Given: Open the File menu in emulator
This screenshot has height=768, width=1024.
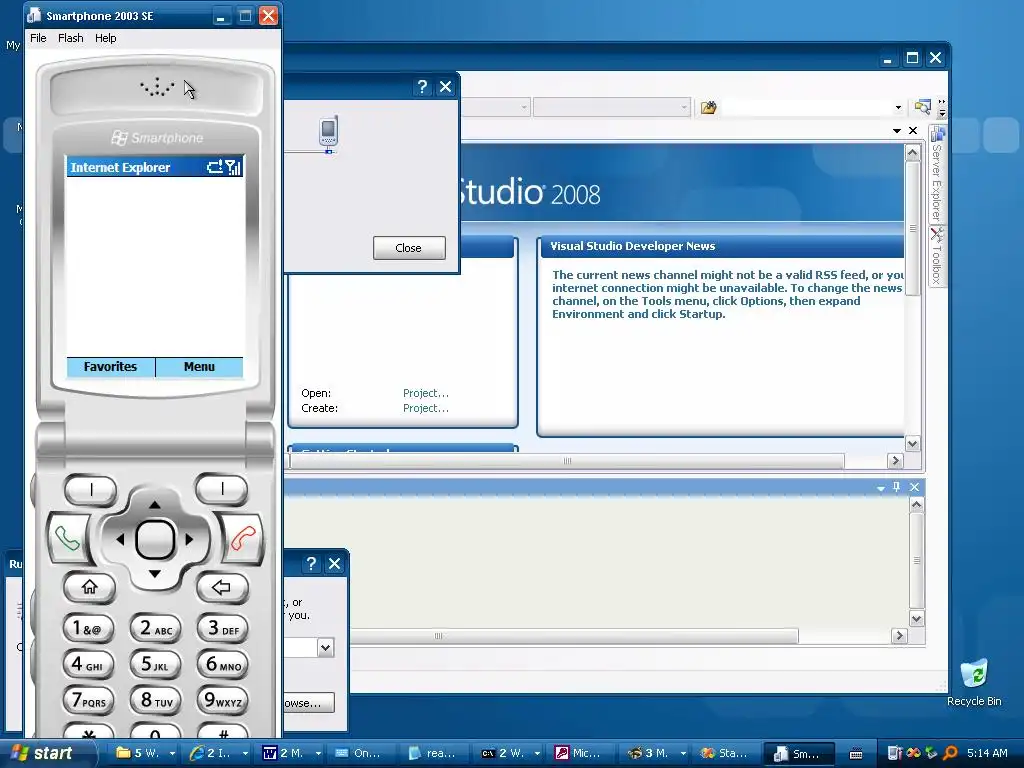Looking at the screenshot, I should [39, 38].
